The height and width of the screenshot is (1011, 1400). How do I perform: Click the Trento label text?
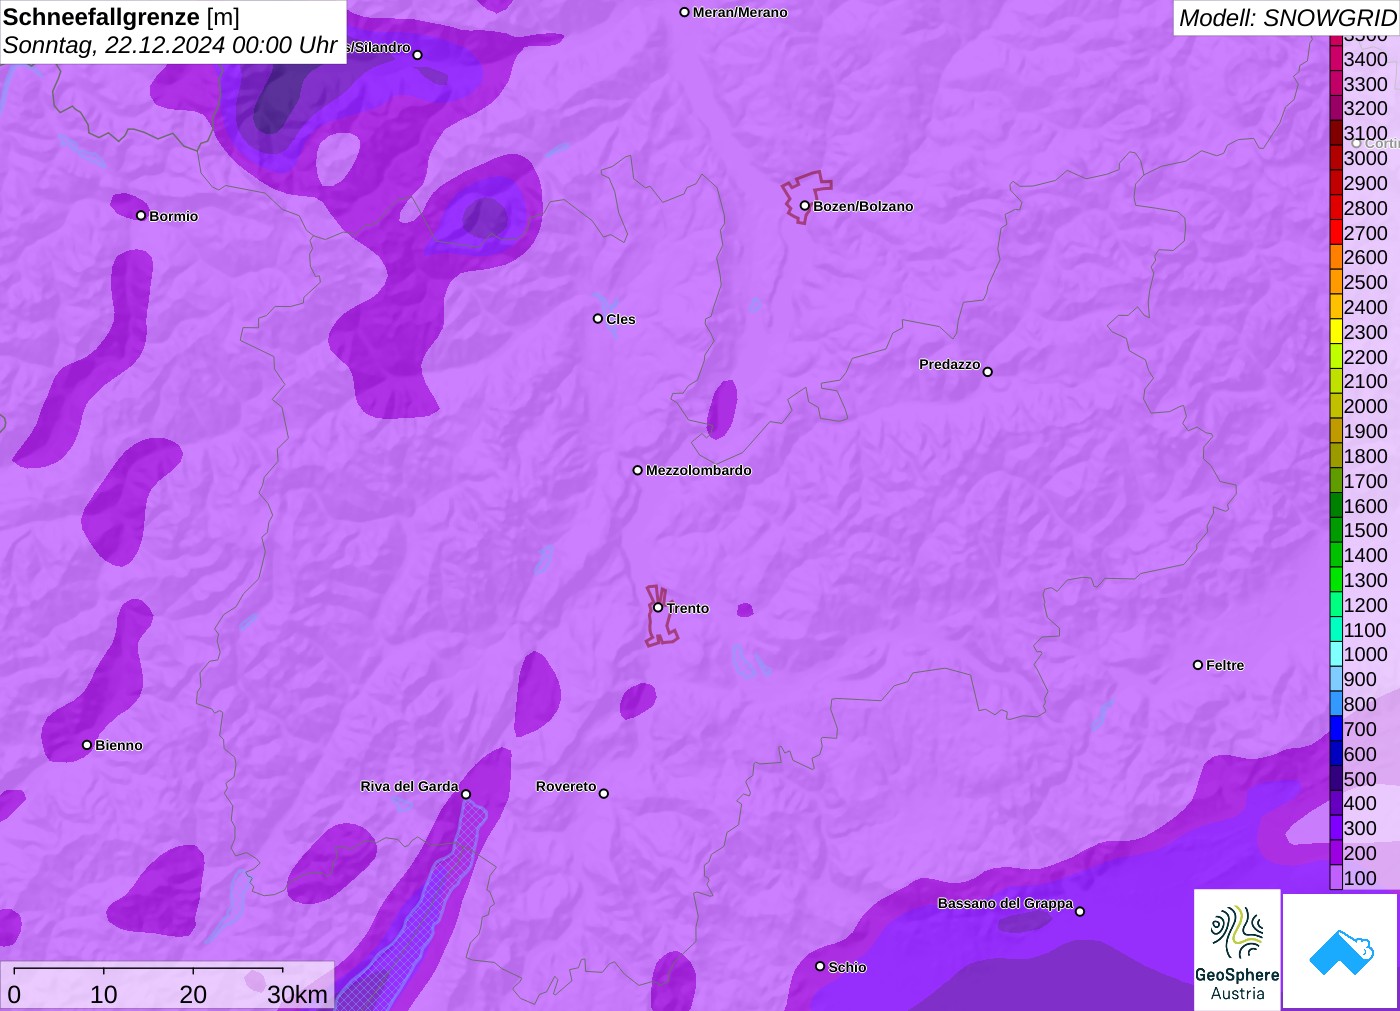[x=688, y=608]
